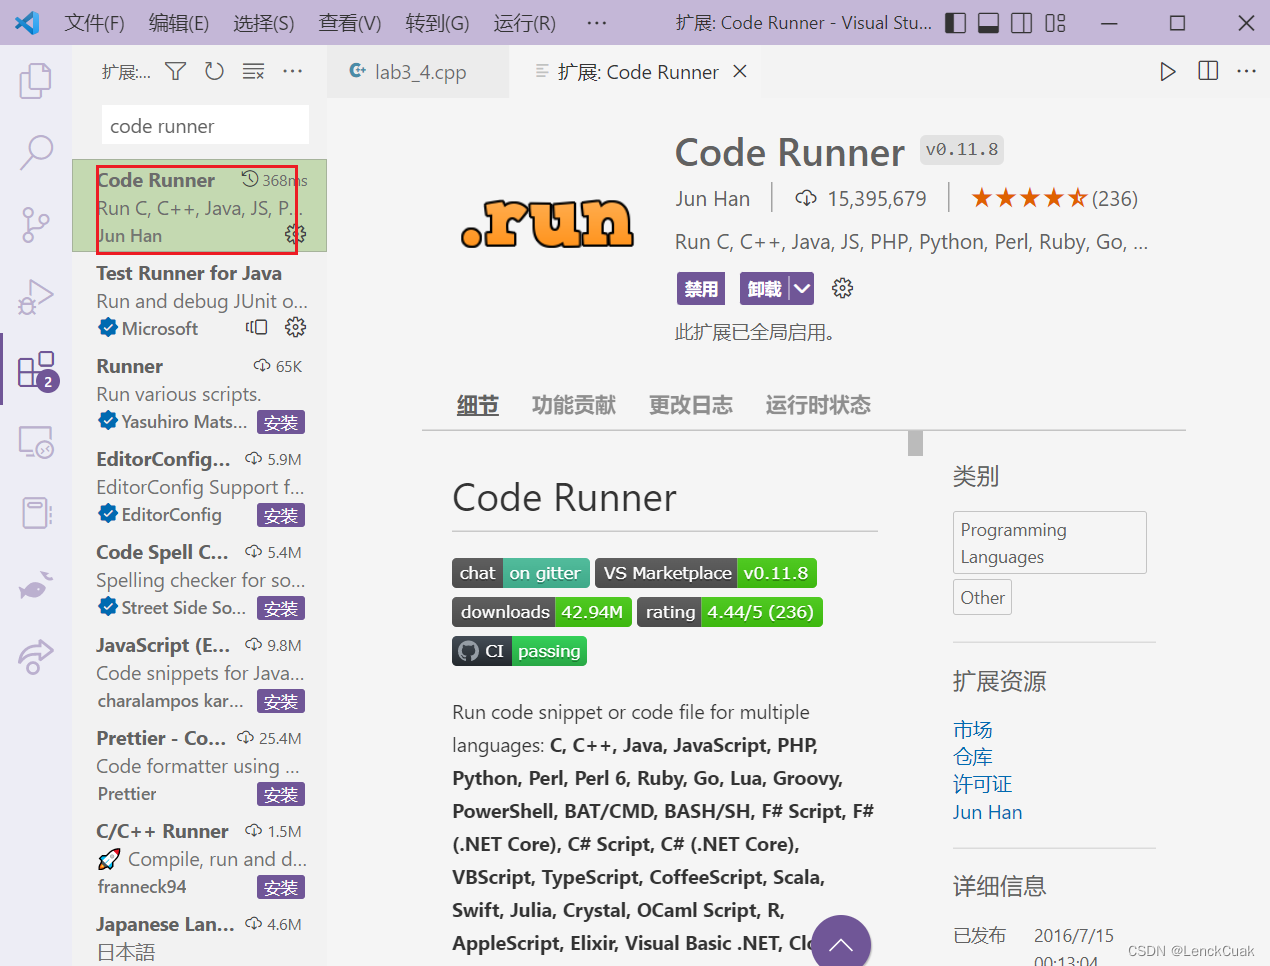The width and height of the screenshot is (1270, 966).
Task: Click the Programming Languages category tag
Action: pyautogui.click(x=1049, y=543)
